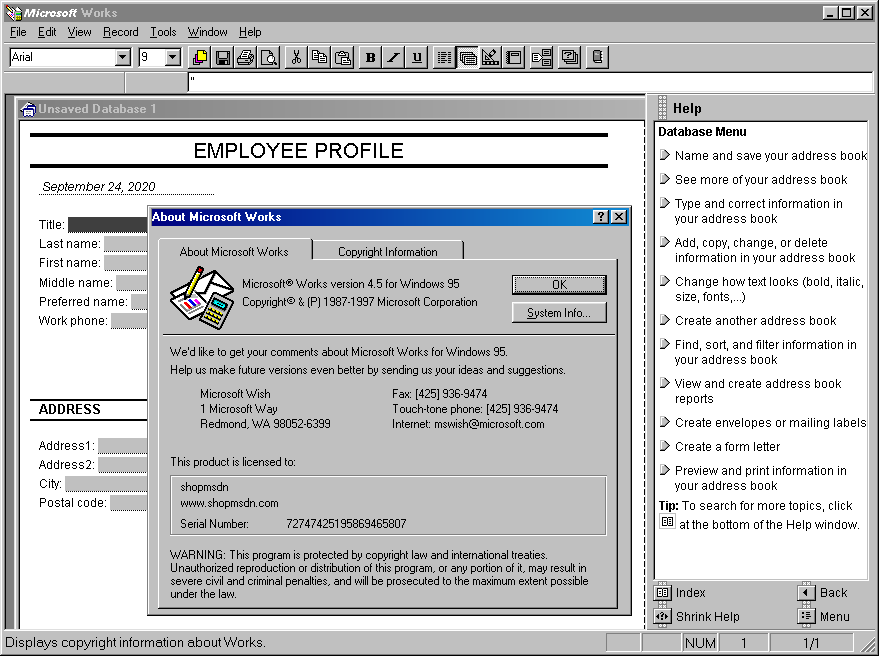
Task: Toggle Bold formatting
Action: [370, 58]
